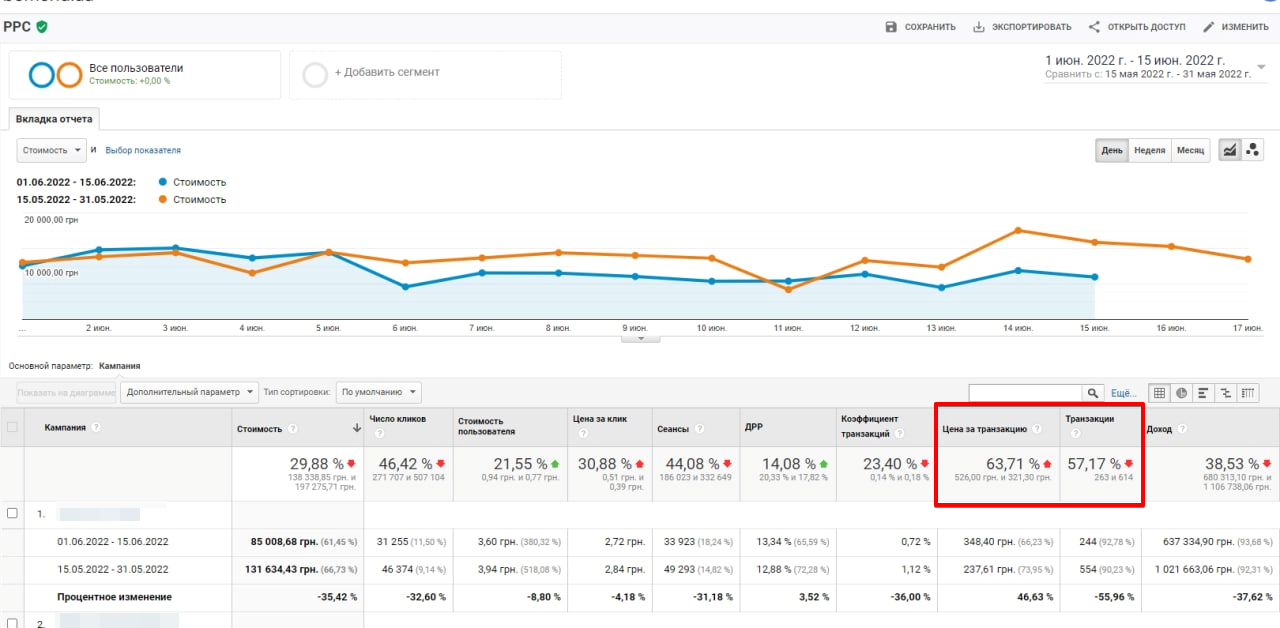Screen dimensions: 1280x628
Task: Click the magnifier search icon above table
Action: [1093, 393]
